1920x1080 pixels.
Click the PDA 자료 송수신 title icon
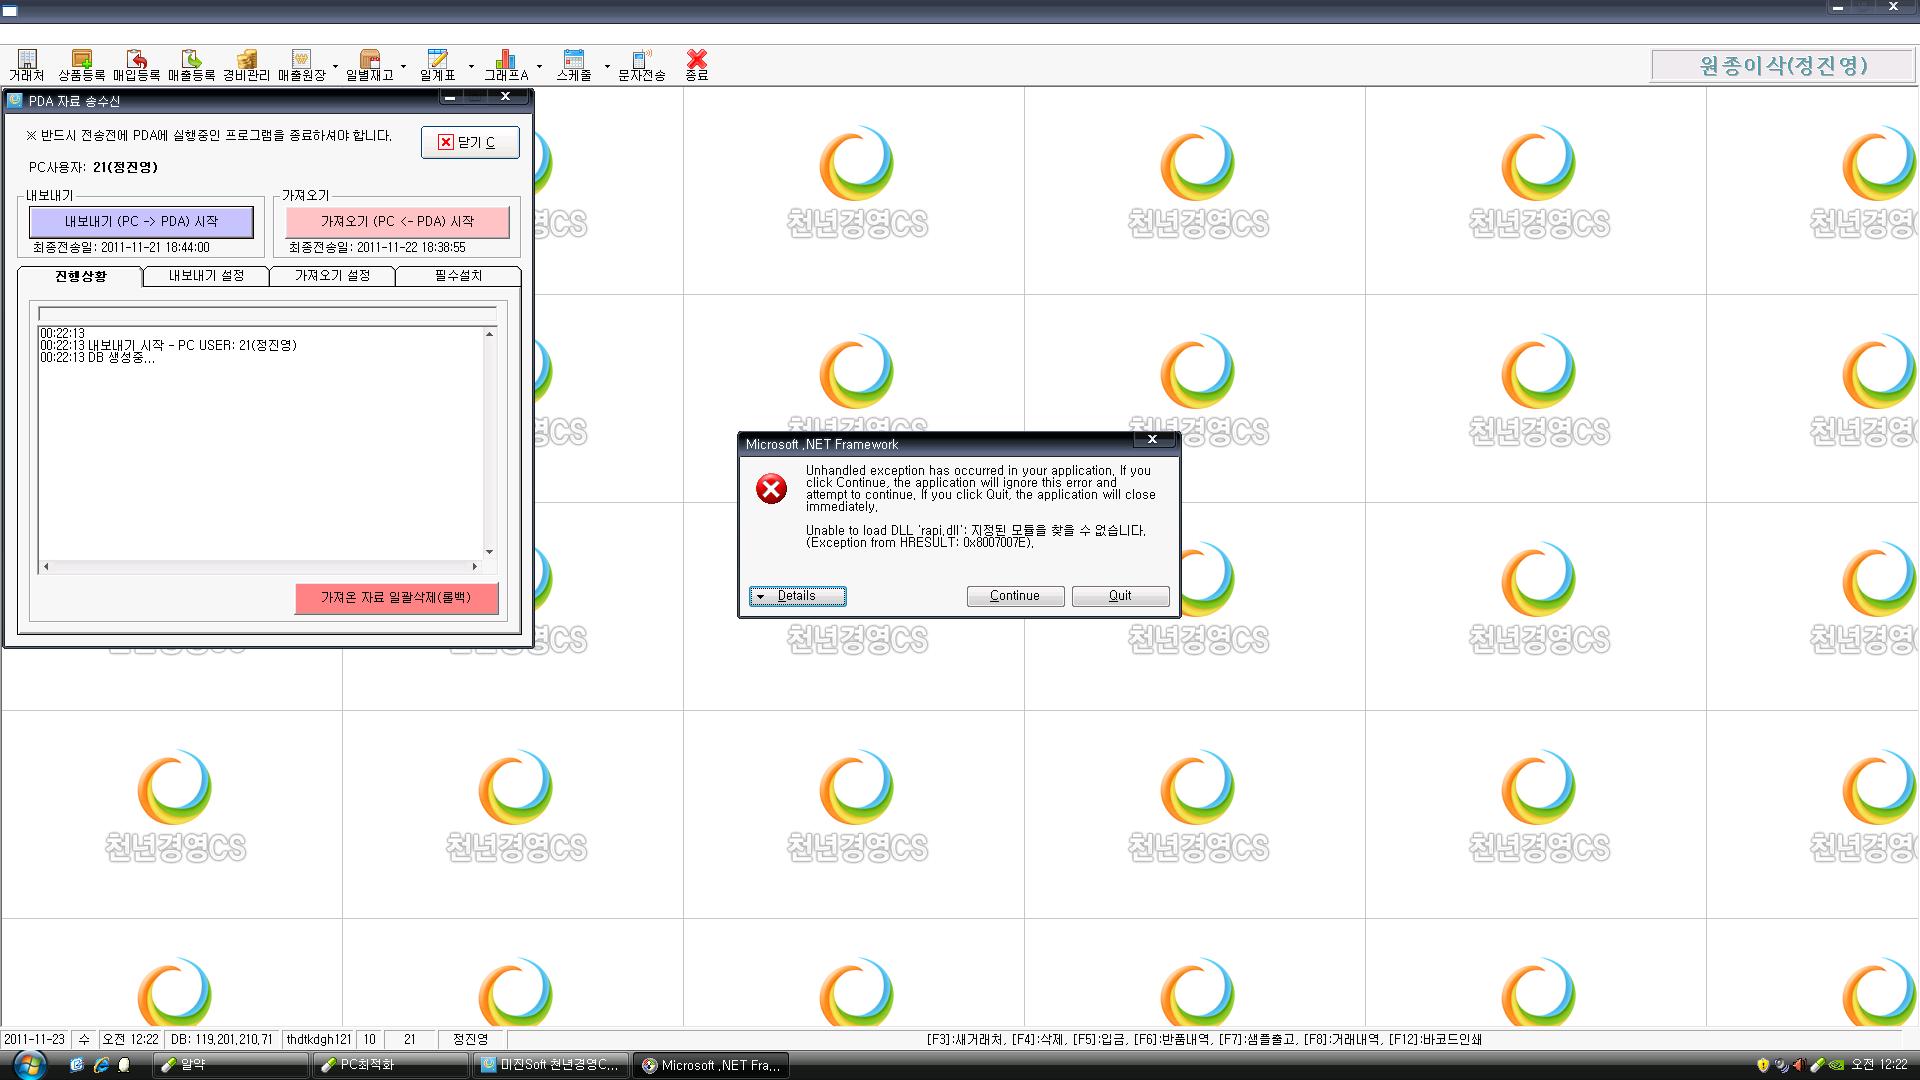(15, 100)
